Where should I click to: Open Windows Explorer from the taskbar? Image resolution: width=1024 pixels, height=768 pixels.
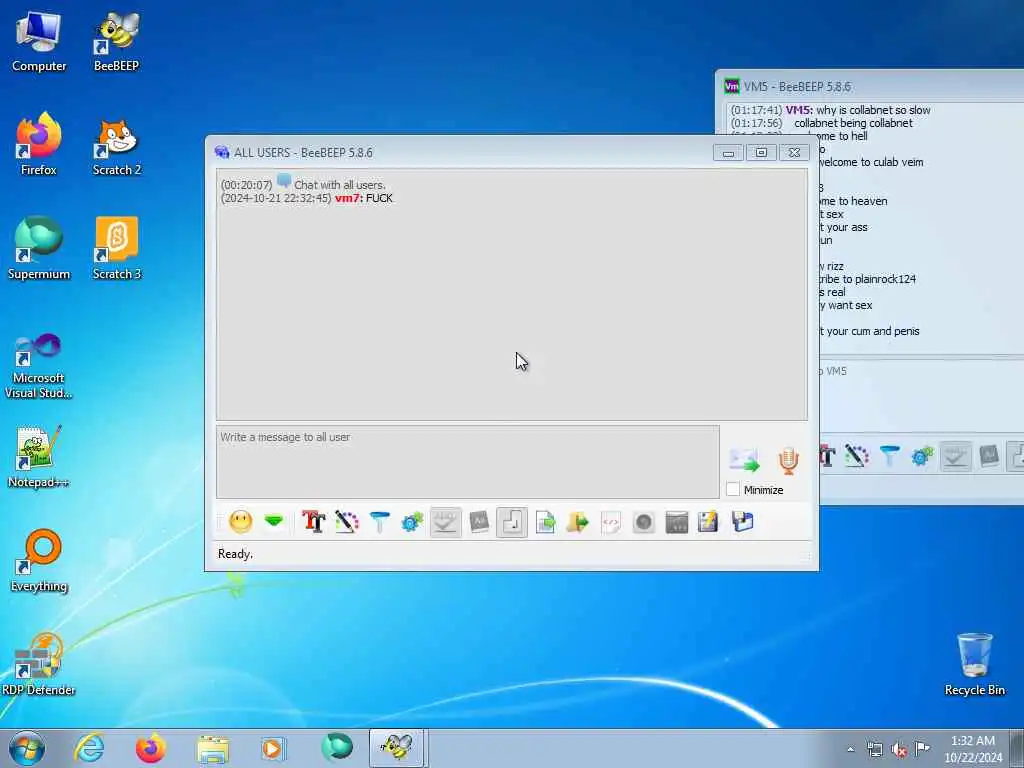(x=213, y=749)
